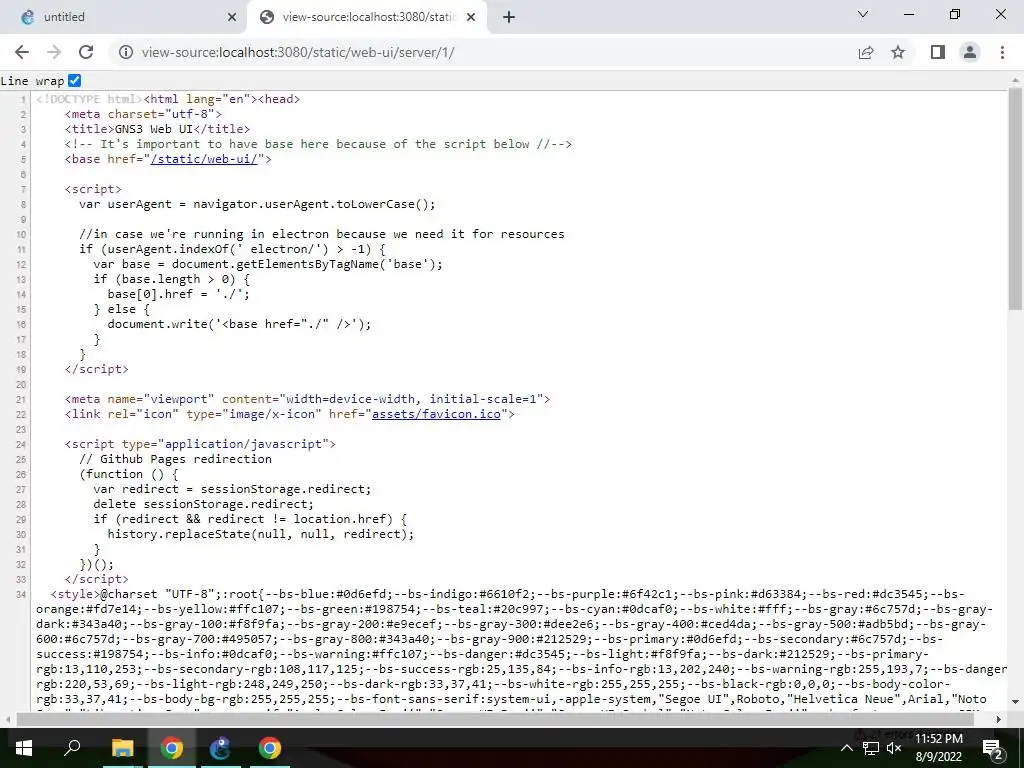Click the <title>GNS3 Web UI</title> line
Viewport: 1024px width, 768px height.
[157, 129]
